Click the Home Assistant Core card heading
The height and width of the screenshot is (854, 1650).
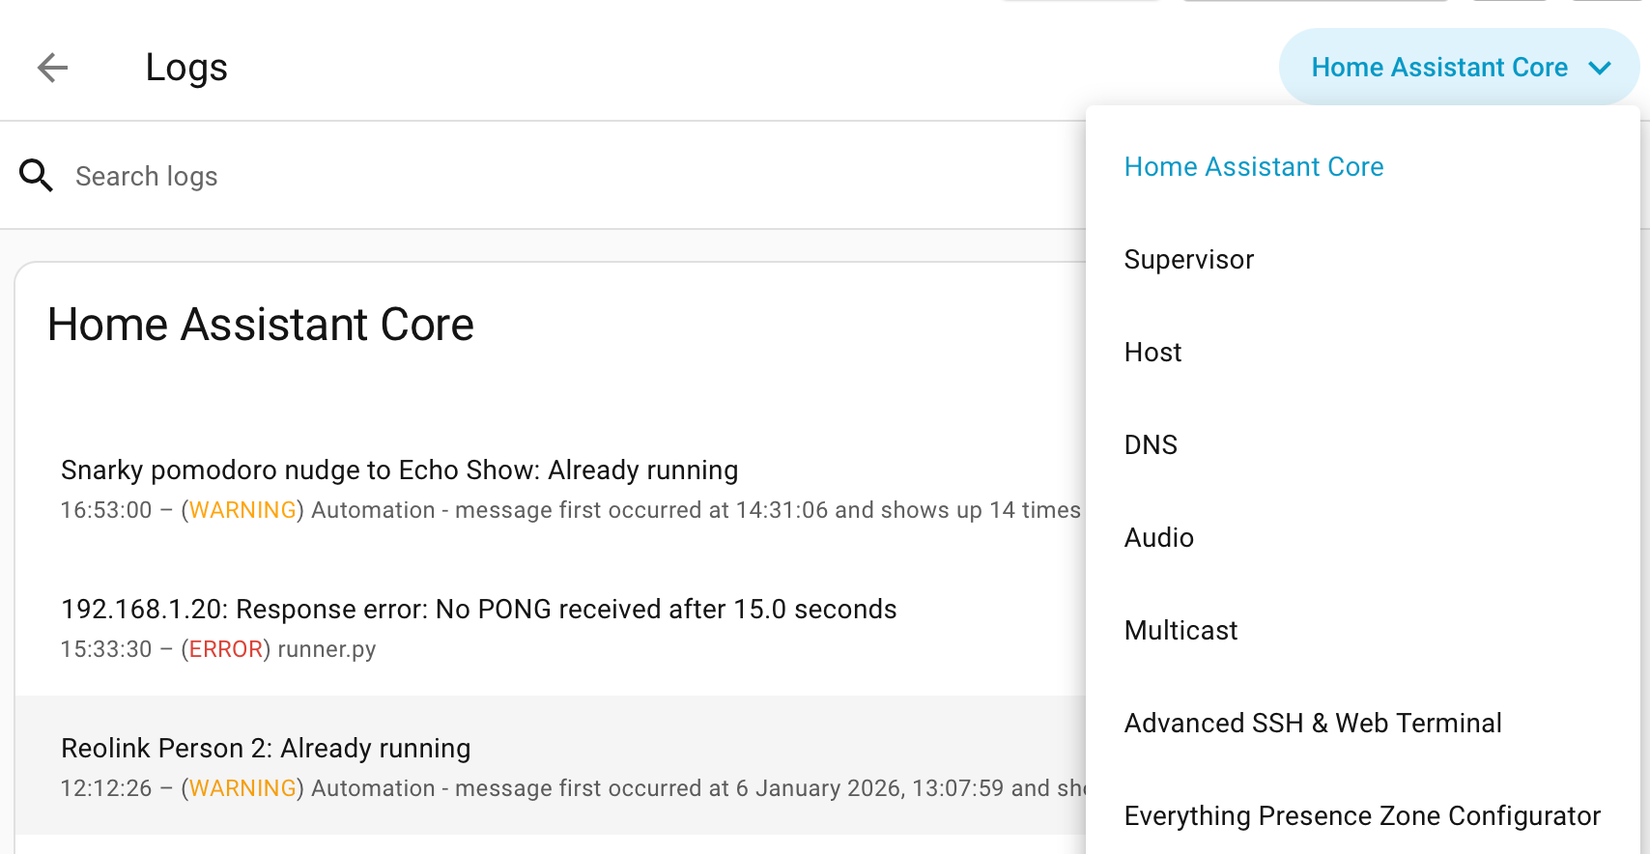[x=260, y=325]
